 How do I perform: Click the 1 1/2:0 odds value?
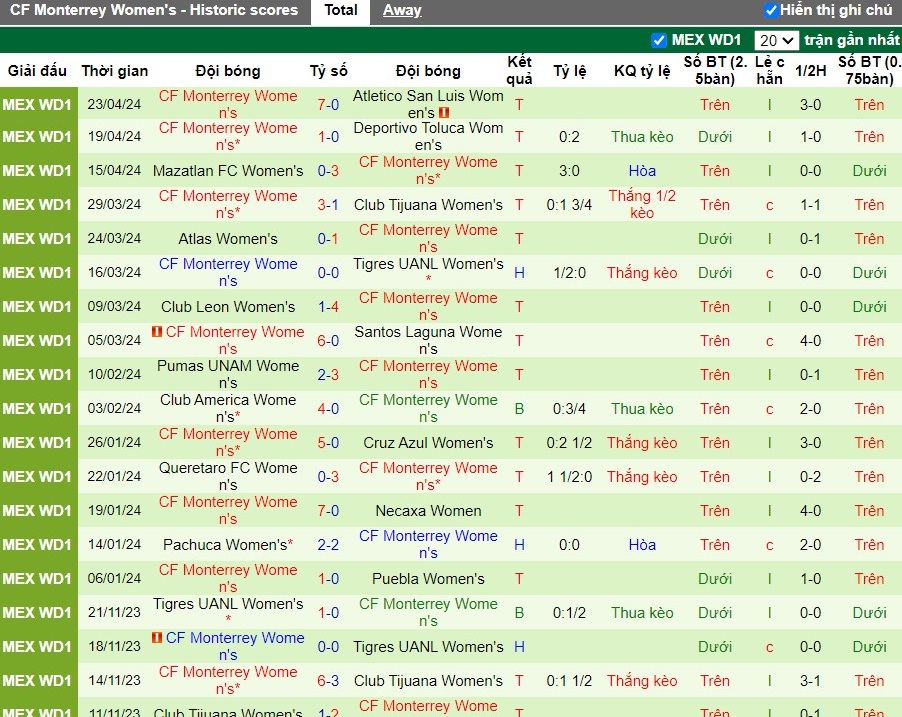569,477
